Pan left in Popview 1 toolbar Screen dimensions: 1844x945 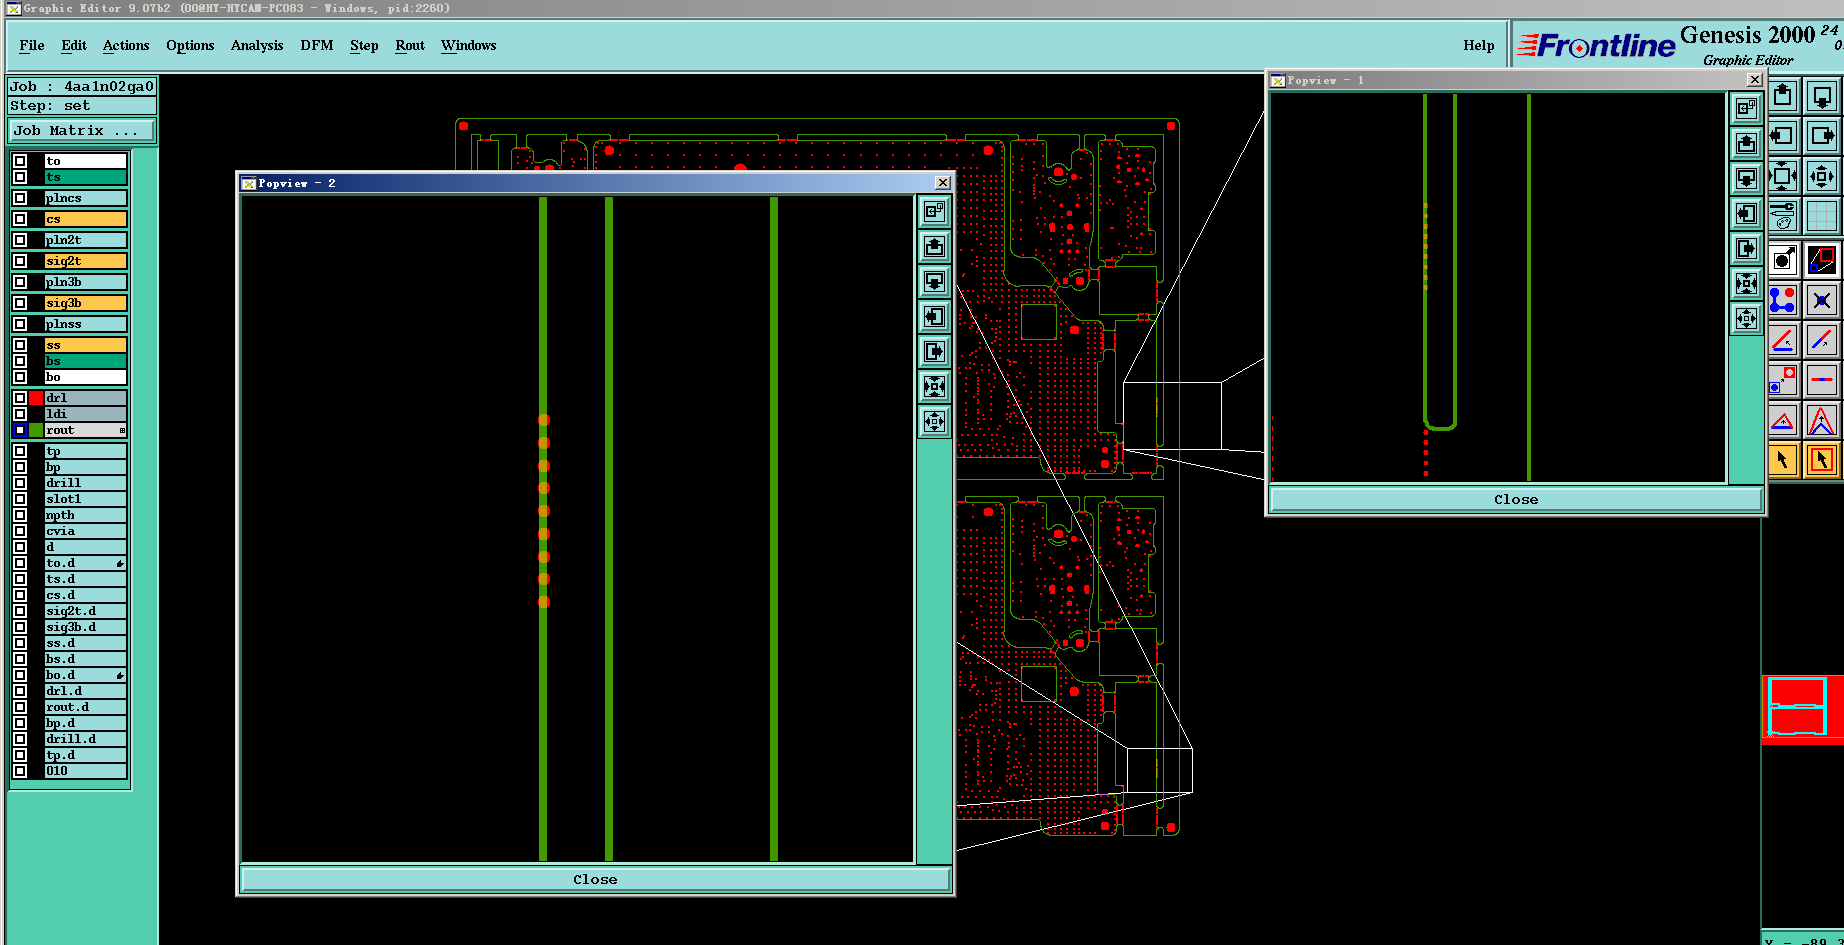coord(1746,213)
